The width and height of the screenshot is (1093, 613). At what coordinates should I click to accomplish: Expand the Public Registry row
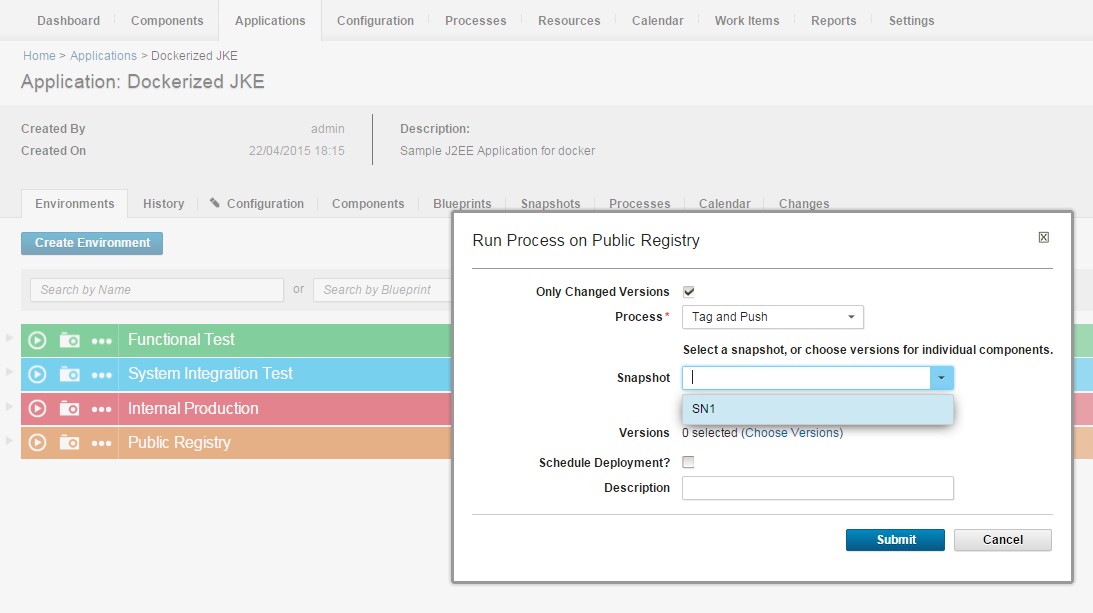click(9, 440)
